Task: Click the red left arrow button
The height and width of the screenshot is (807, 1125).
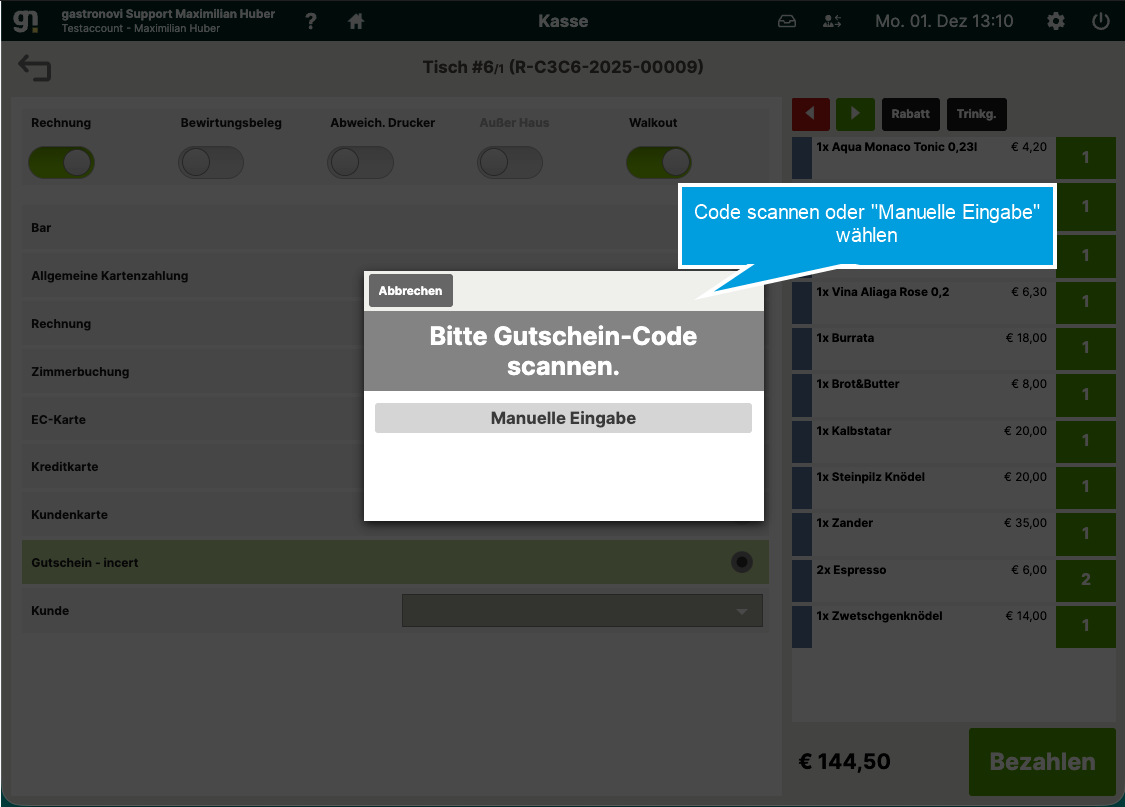Action: pyautogui.click(x=811, y=114)
